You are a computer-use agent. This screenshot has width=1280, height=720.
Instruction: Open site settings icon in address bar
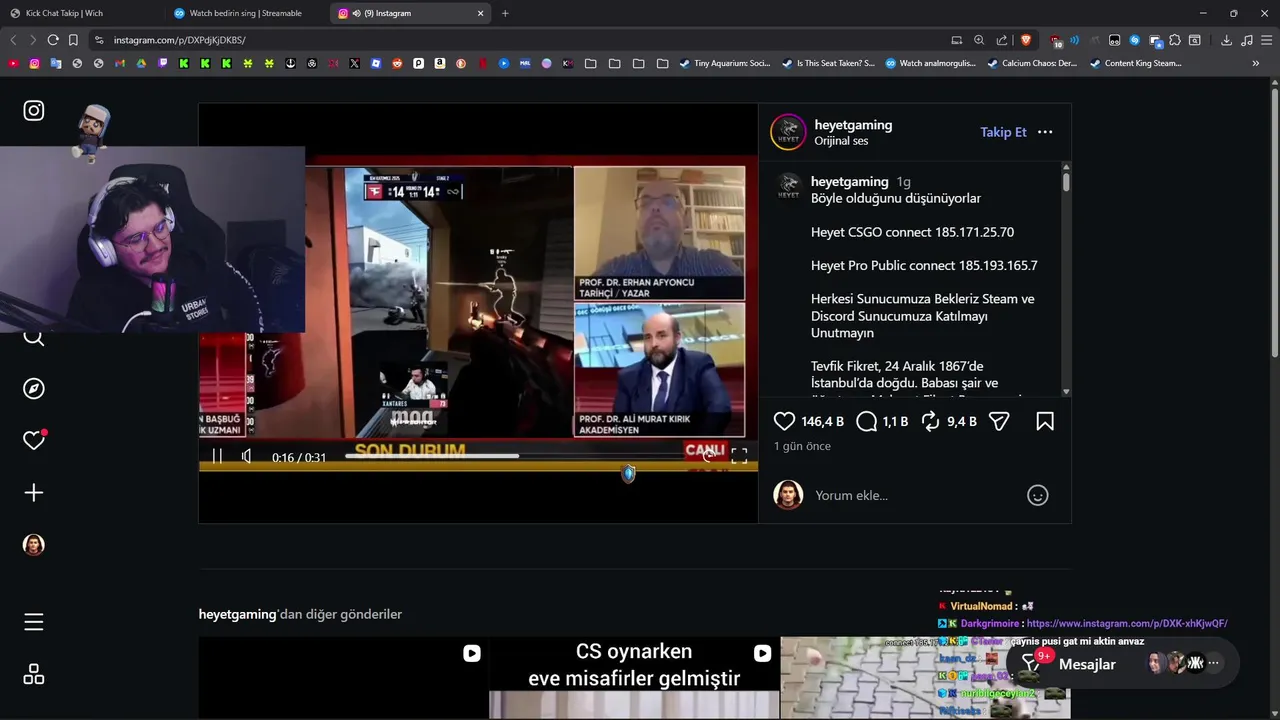coord(98,40)
